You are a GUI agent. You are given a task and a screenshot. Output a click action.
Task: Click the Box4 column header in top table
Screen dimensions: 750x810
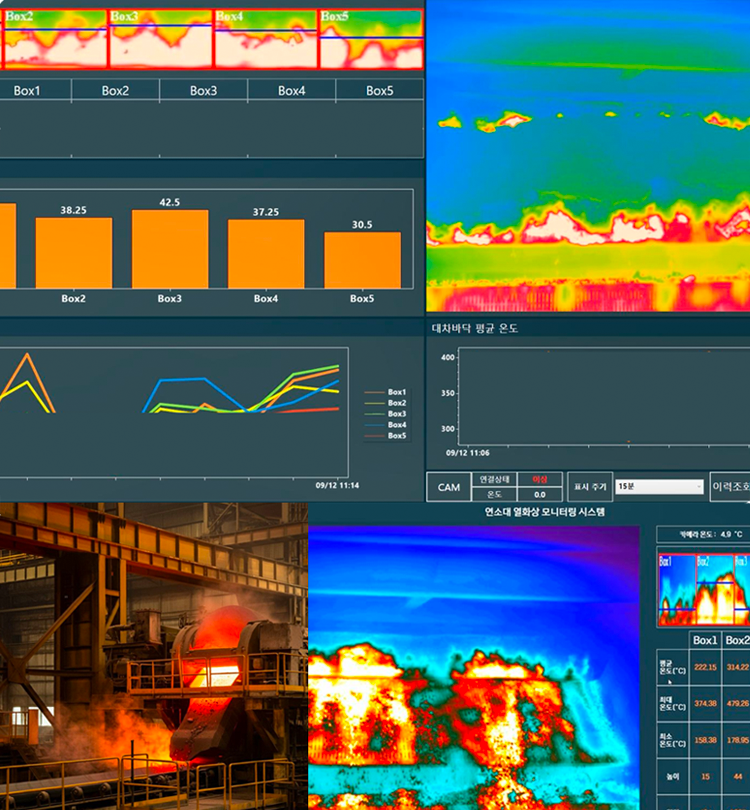pyautogui.click(x=291, y=91)
